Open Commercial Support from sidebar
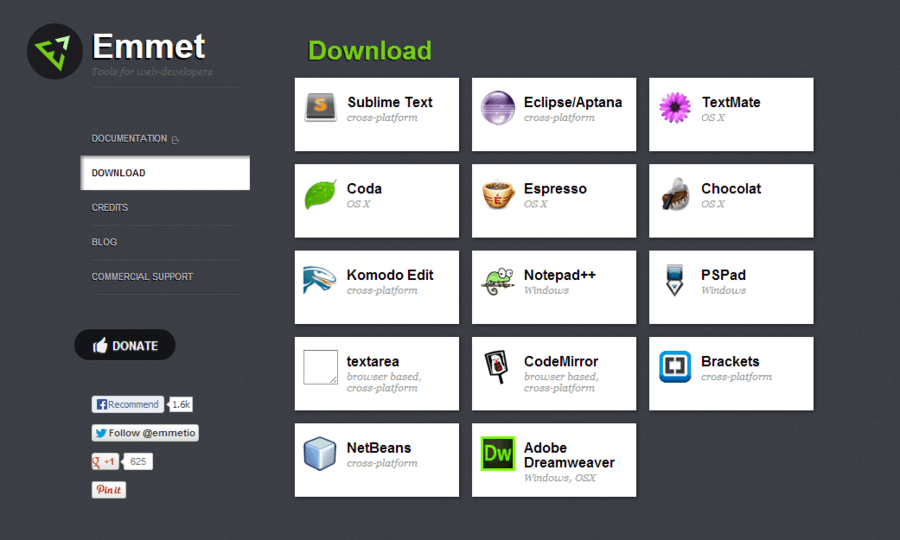Viewport: 900px width, 540px height. 142,277
